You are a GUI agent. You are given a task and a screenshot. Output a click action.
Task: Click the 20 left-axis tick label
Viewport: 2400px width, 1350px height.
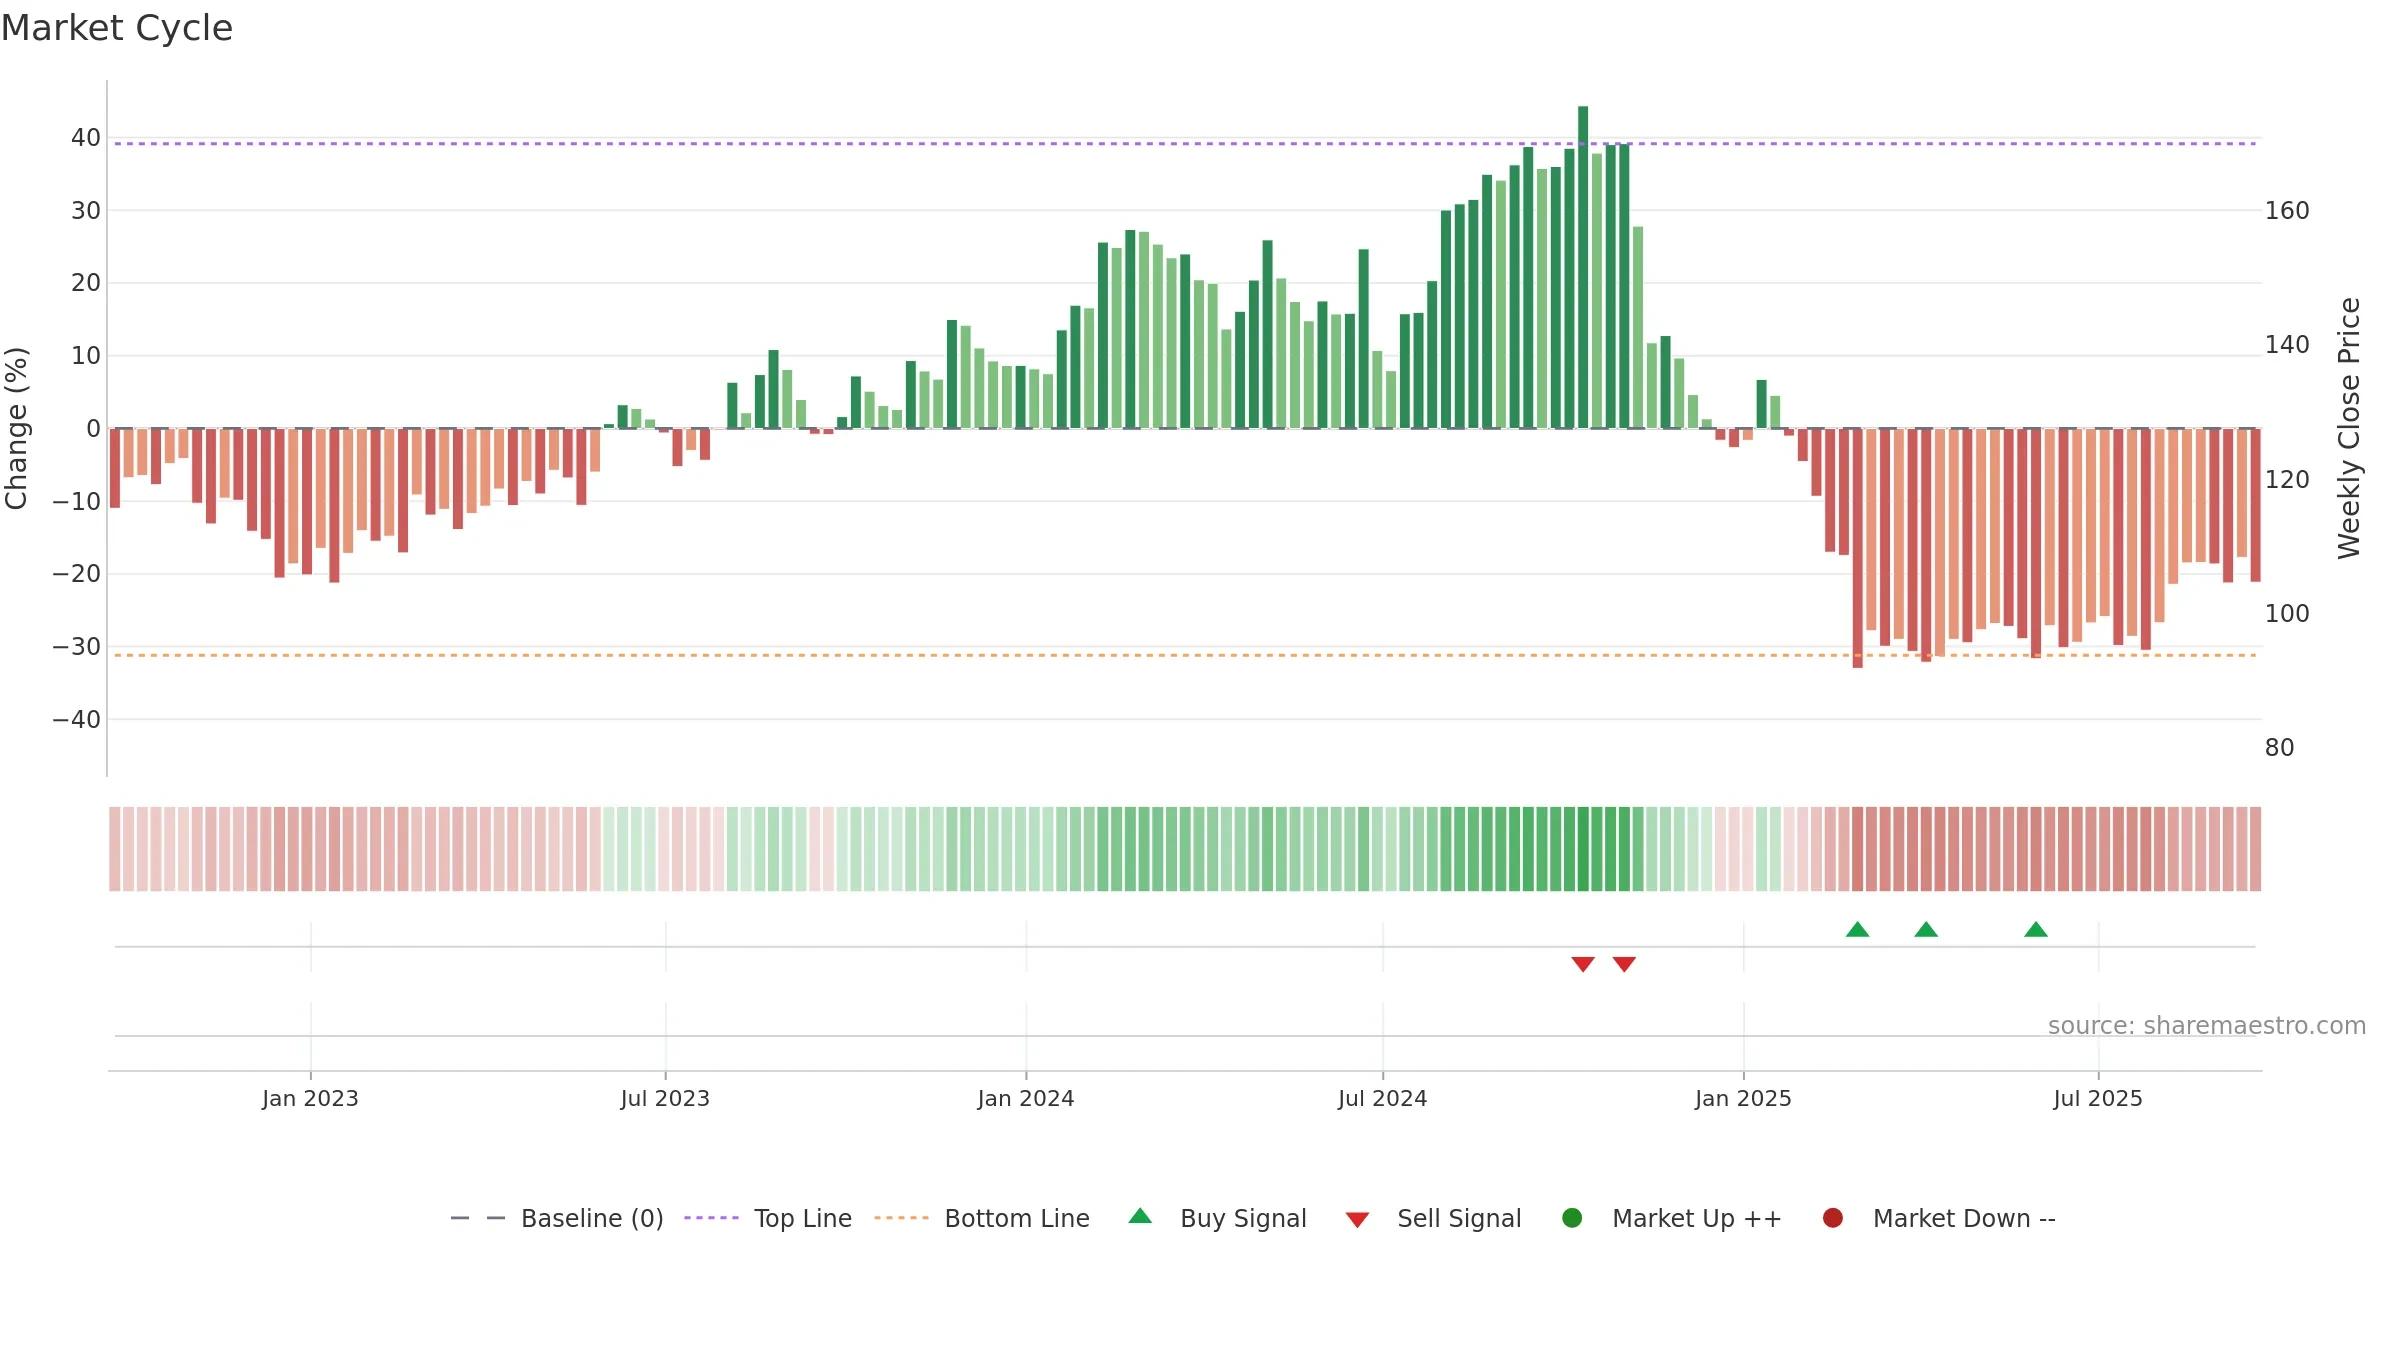point(86,283)
